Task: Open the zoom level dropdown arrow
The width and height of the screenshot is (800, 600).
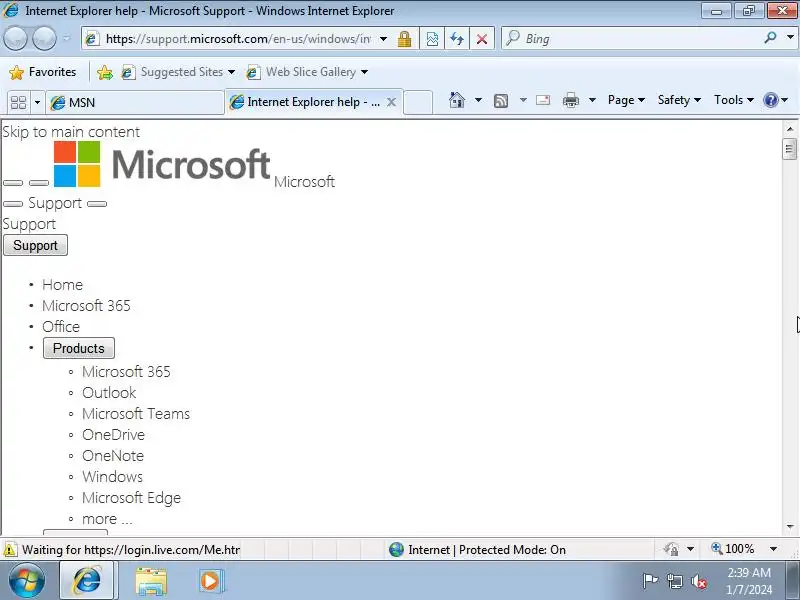Action: click(x=773, y=549)
